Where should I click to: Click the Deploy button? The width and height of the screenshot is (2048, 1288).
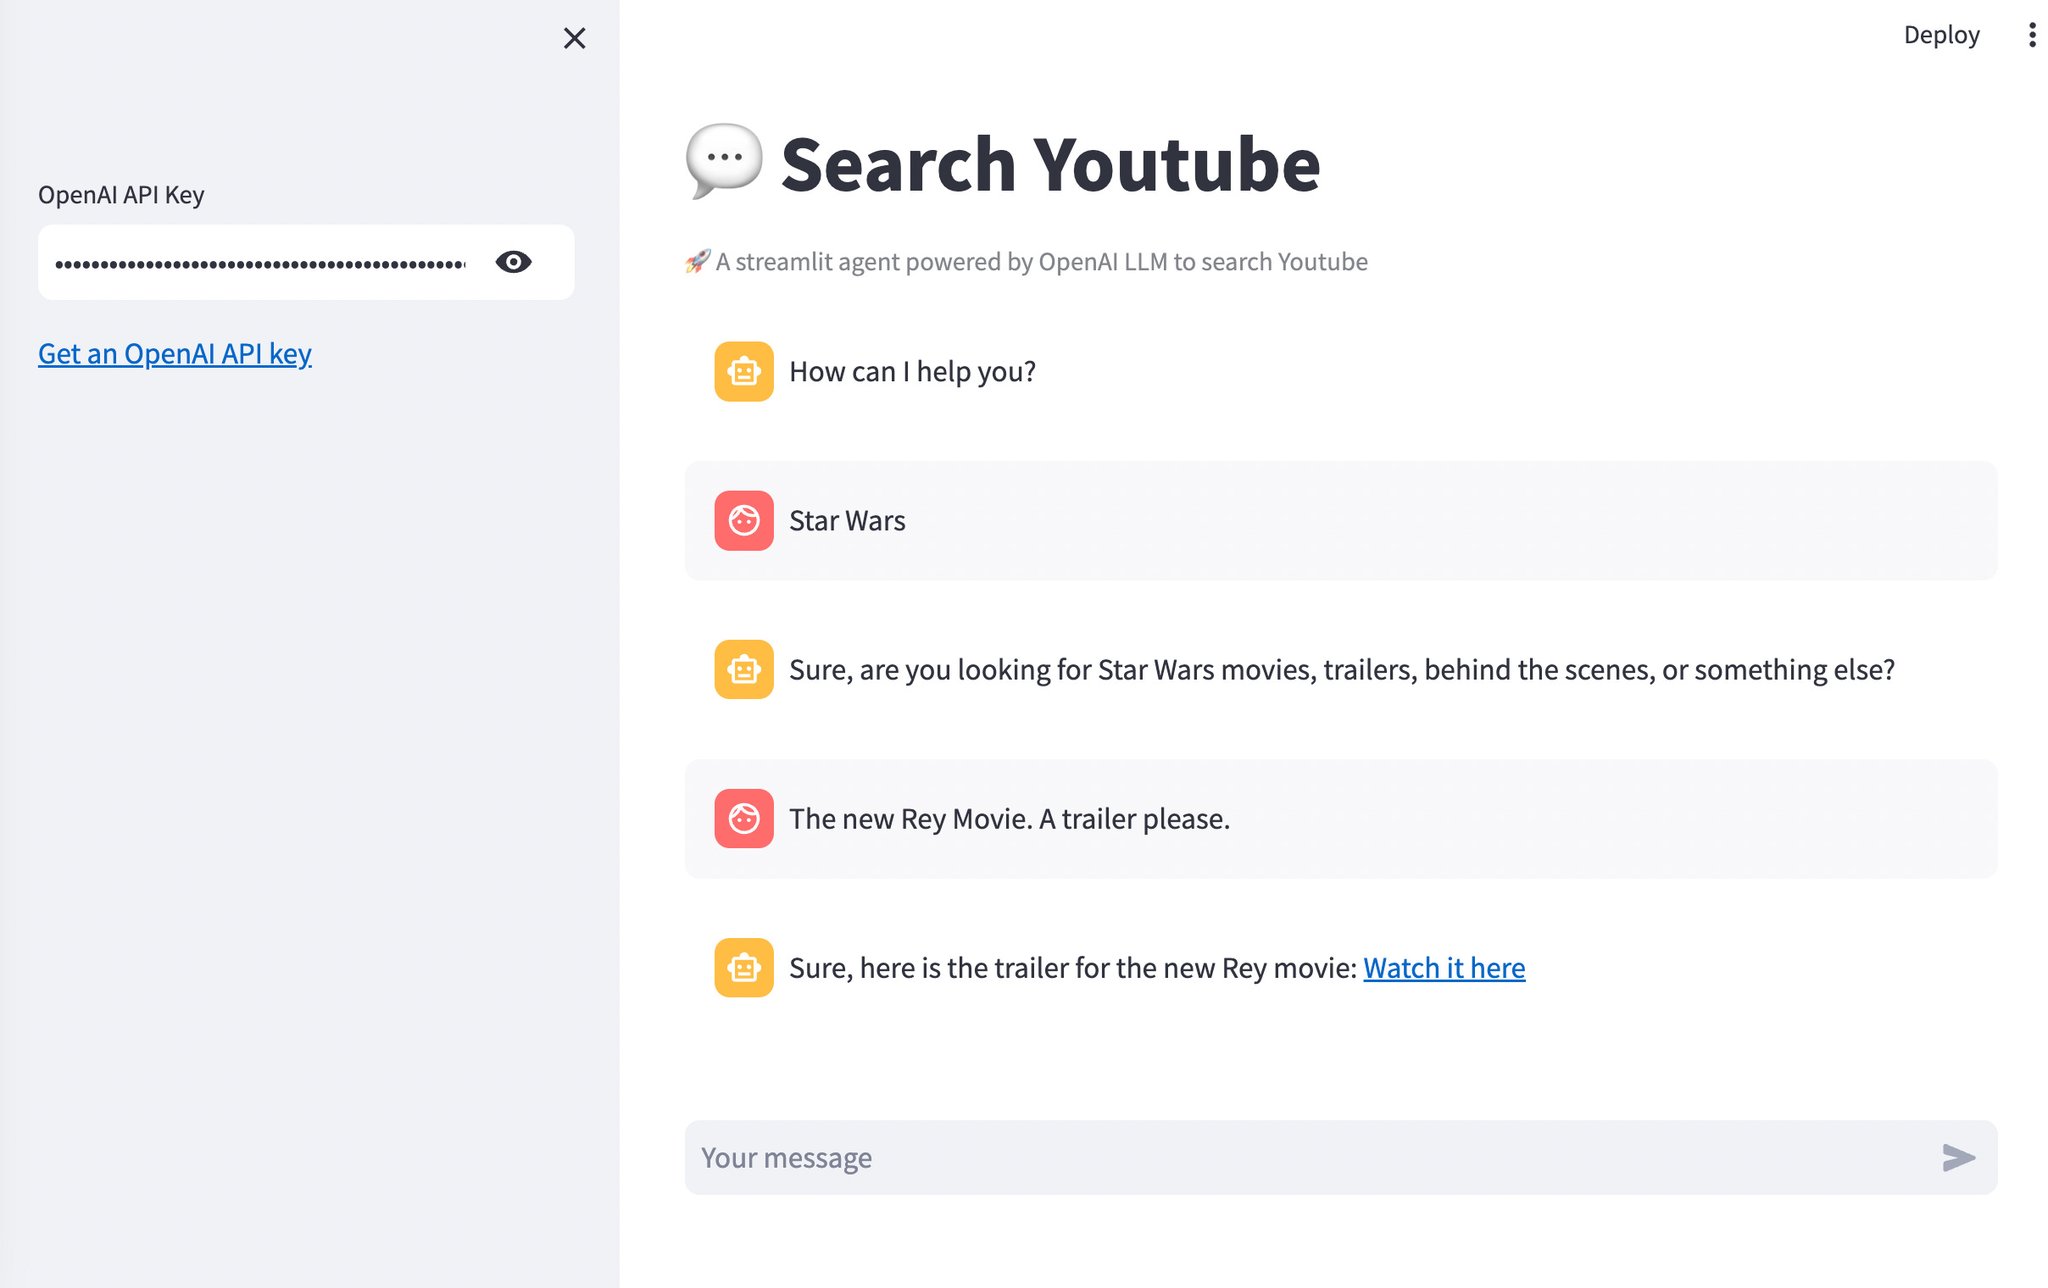pos(1941,35)
